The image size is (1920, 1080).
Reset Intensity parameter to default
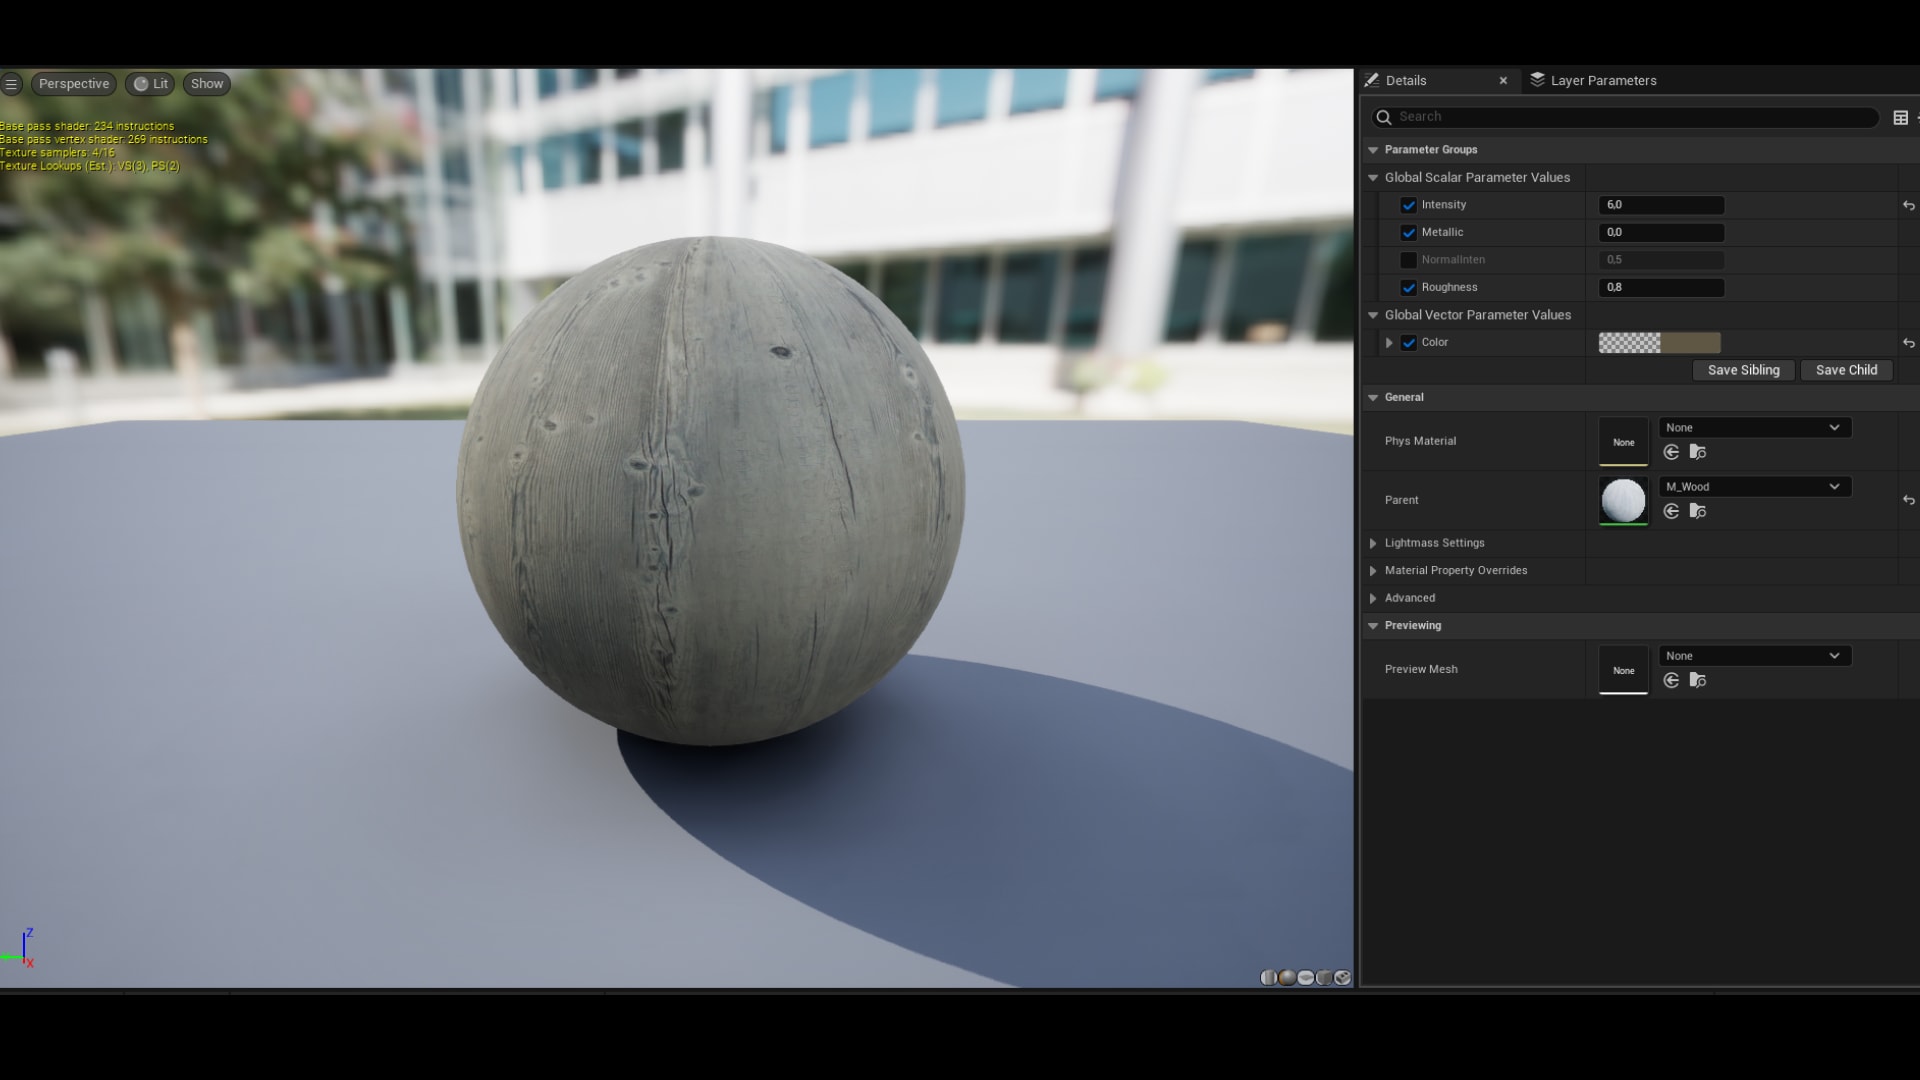(1908, 205)
